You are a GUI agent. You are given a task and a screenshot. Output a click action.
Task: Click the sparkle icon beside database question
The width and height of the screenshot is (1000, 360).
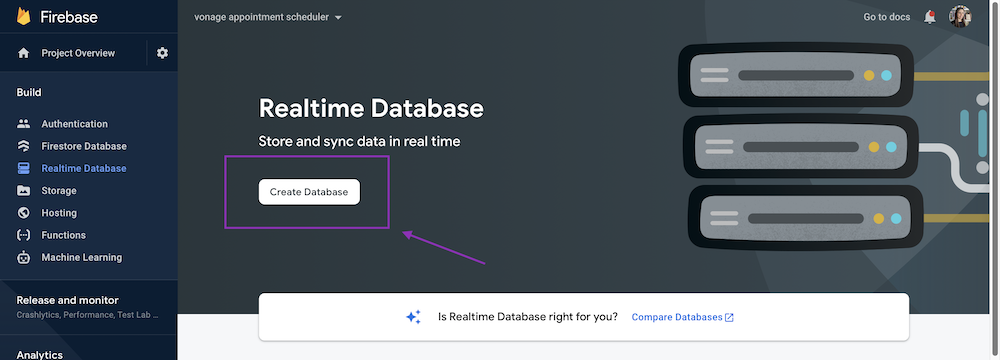coord(413,317)
